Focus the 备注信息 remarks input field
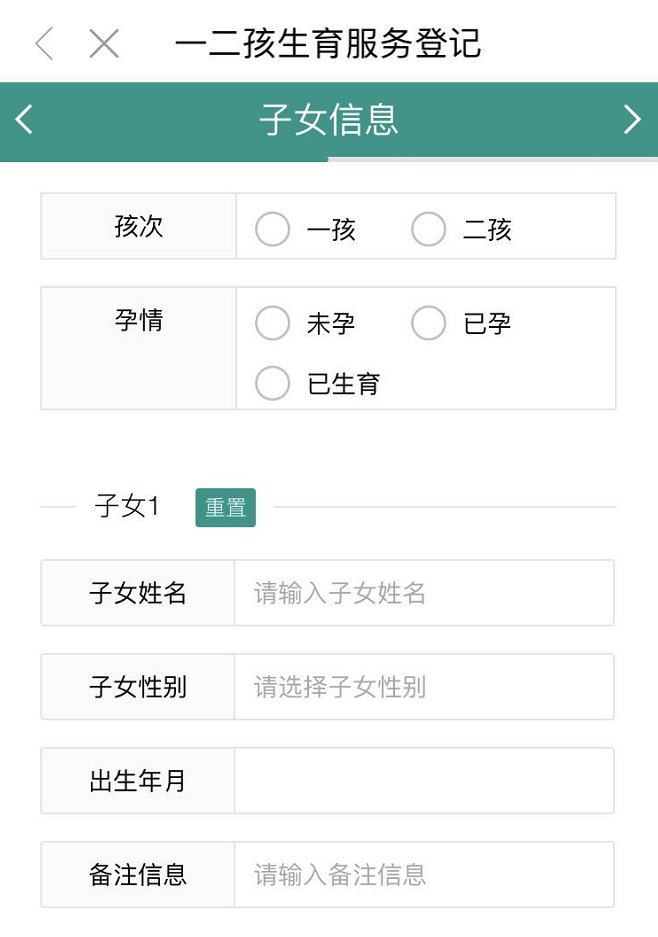Viewport: 658px width, 937px height. tap(423, 875)
